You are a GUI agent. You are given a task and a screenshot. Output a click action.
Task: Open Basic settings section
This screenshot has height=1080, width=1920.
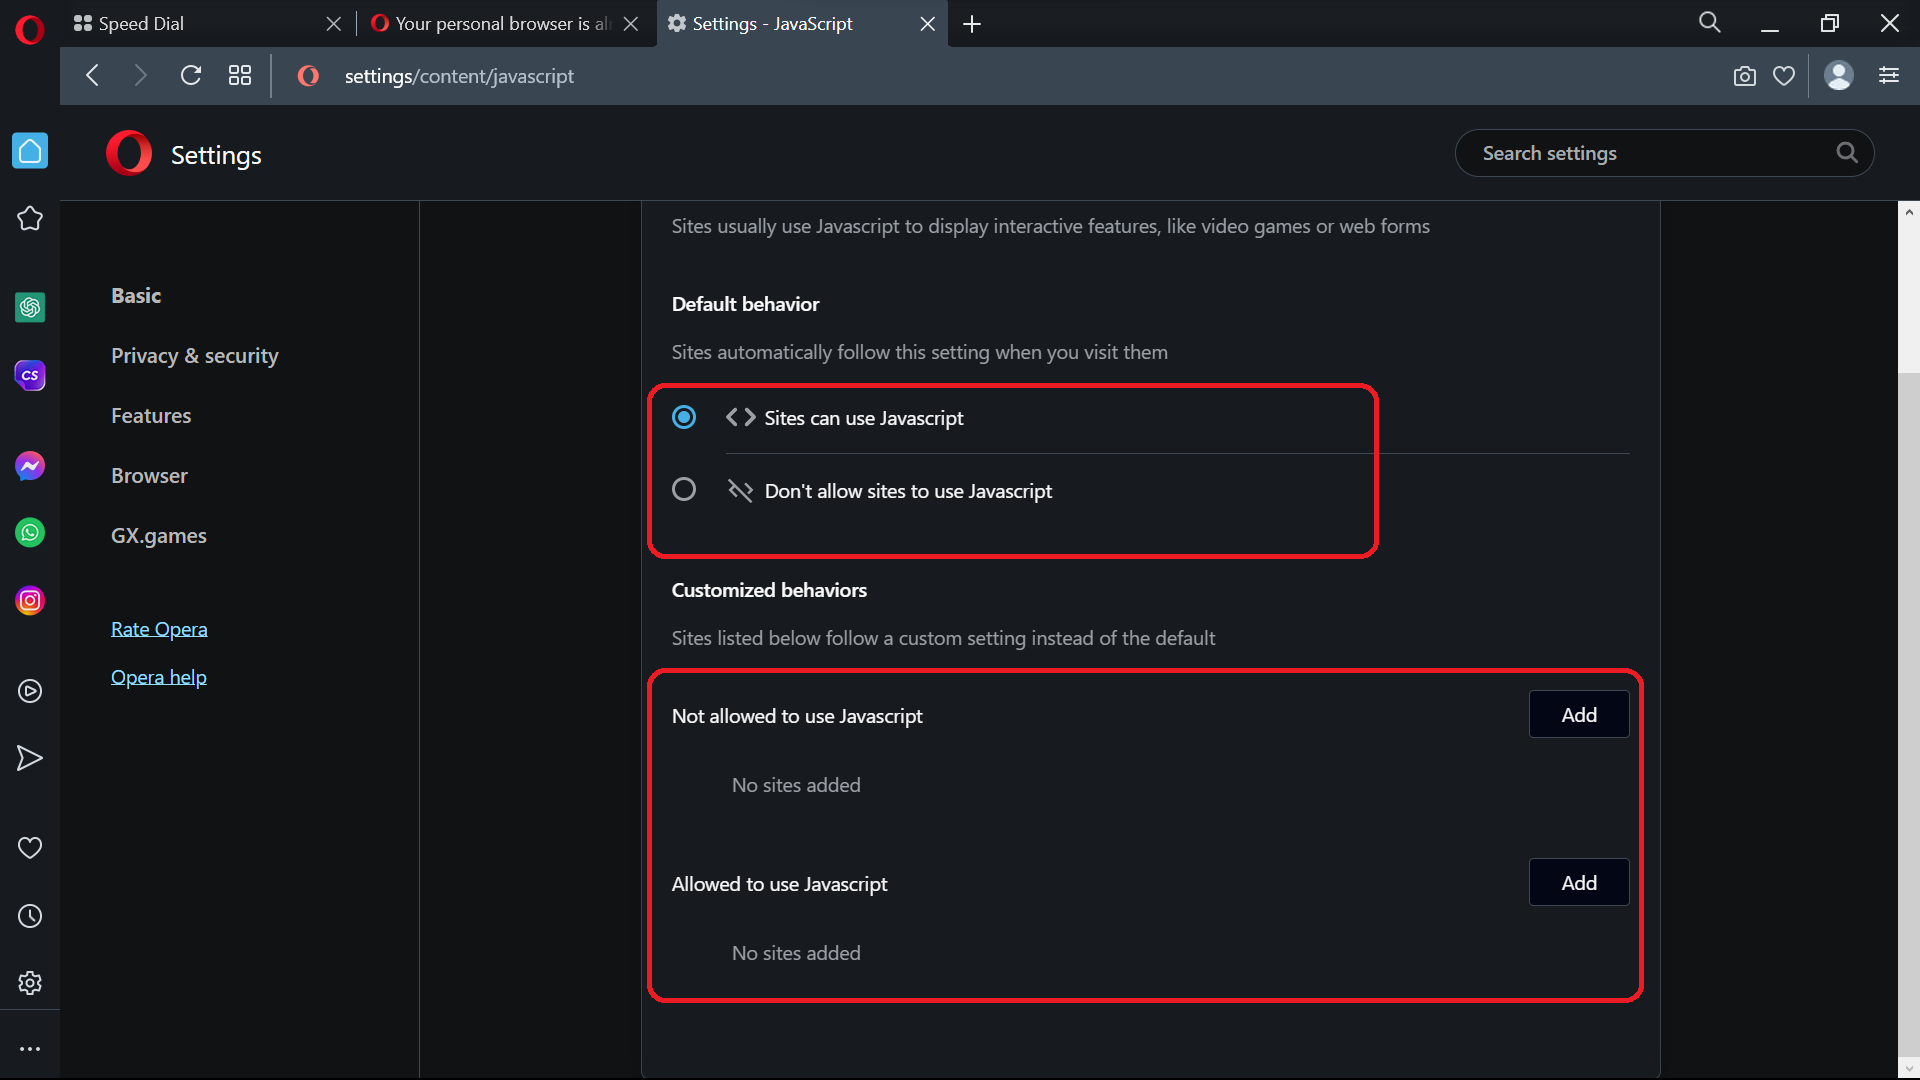pyautogui.click(x=136, y=296)
